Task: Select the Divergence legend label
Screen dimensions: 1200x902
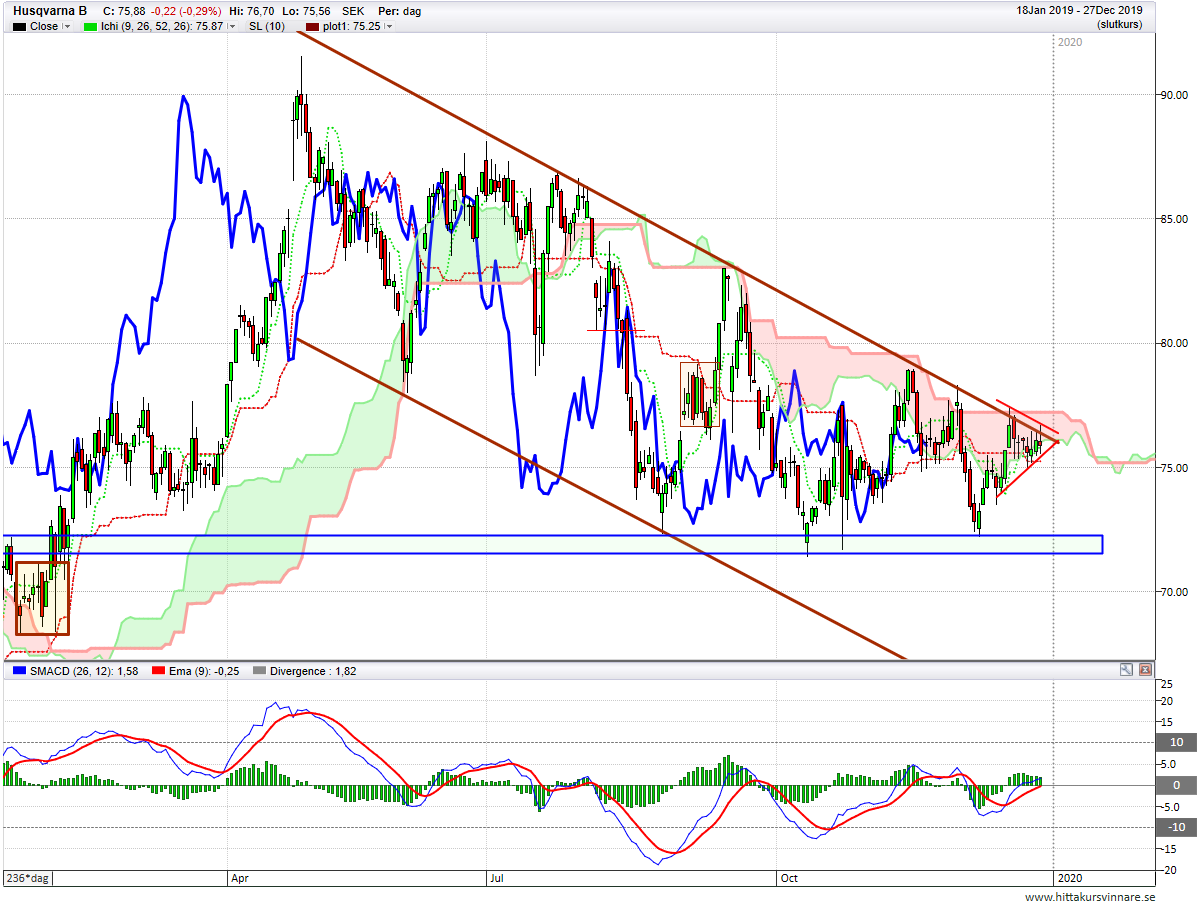Action: click(x=314, y=671)
